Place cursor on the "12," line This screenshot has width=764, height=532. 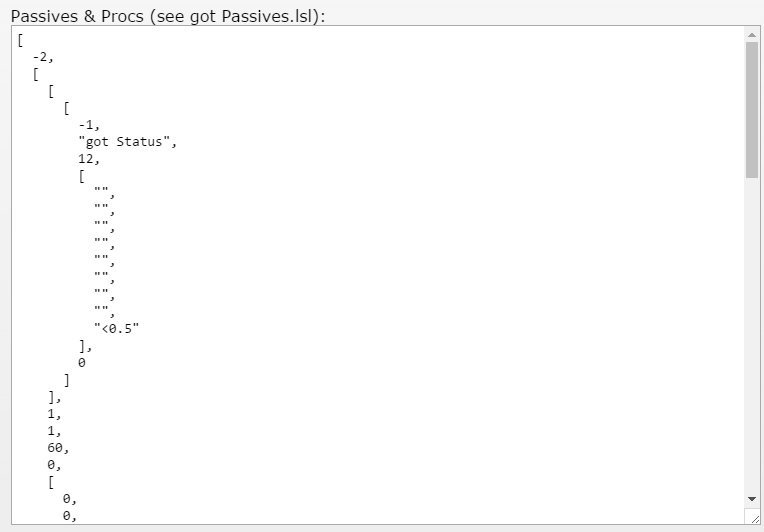click(90, 158)
